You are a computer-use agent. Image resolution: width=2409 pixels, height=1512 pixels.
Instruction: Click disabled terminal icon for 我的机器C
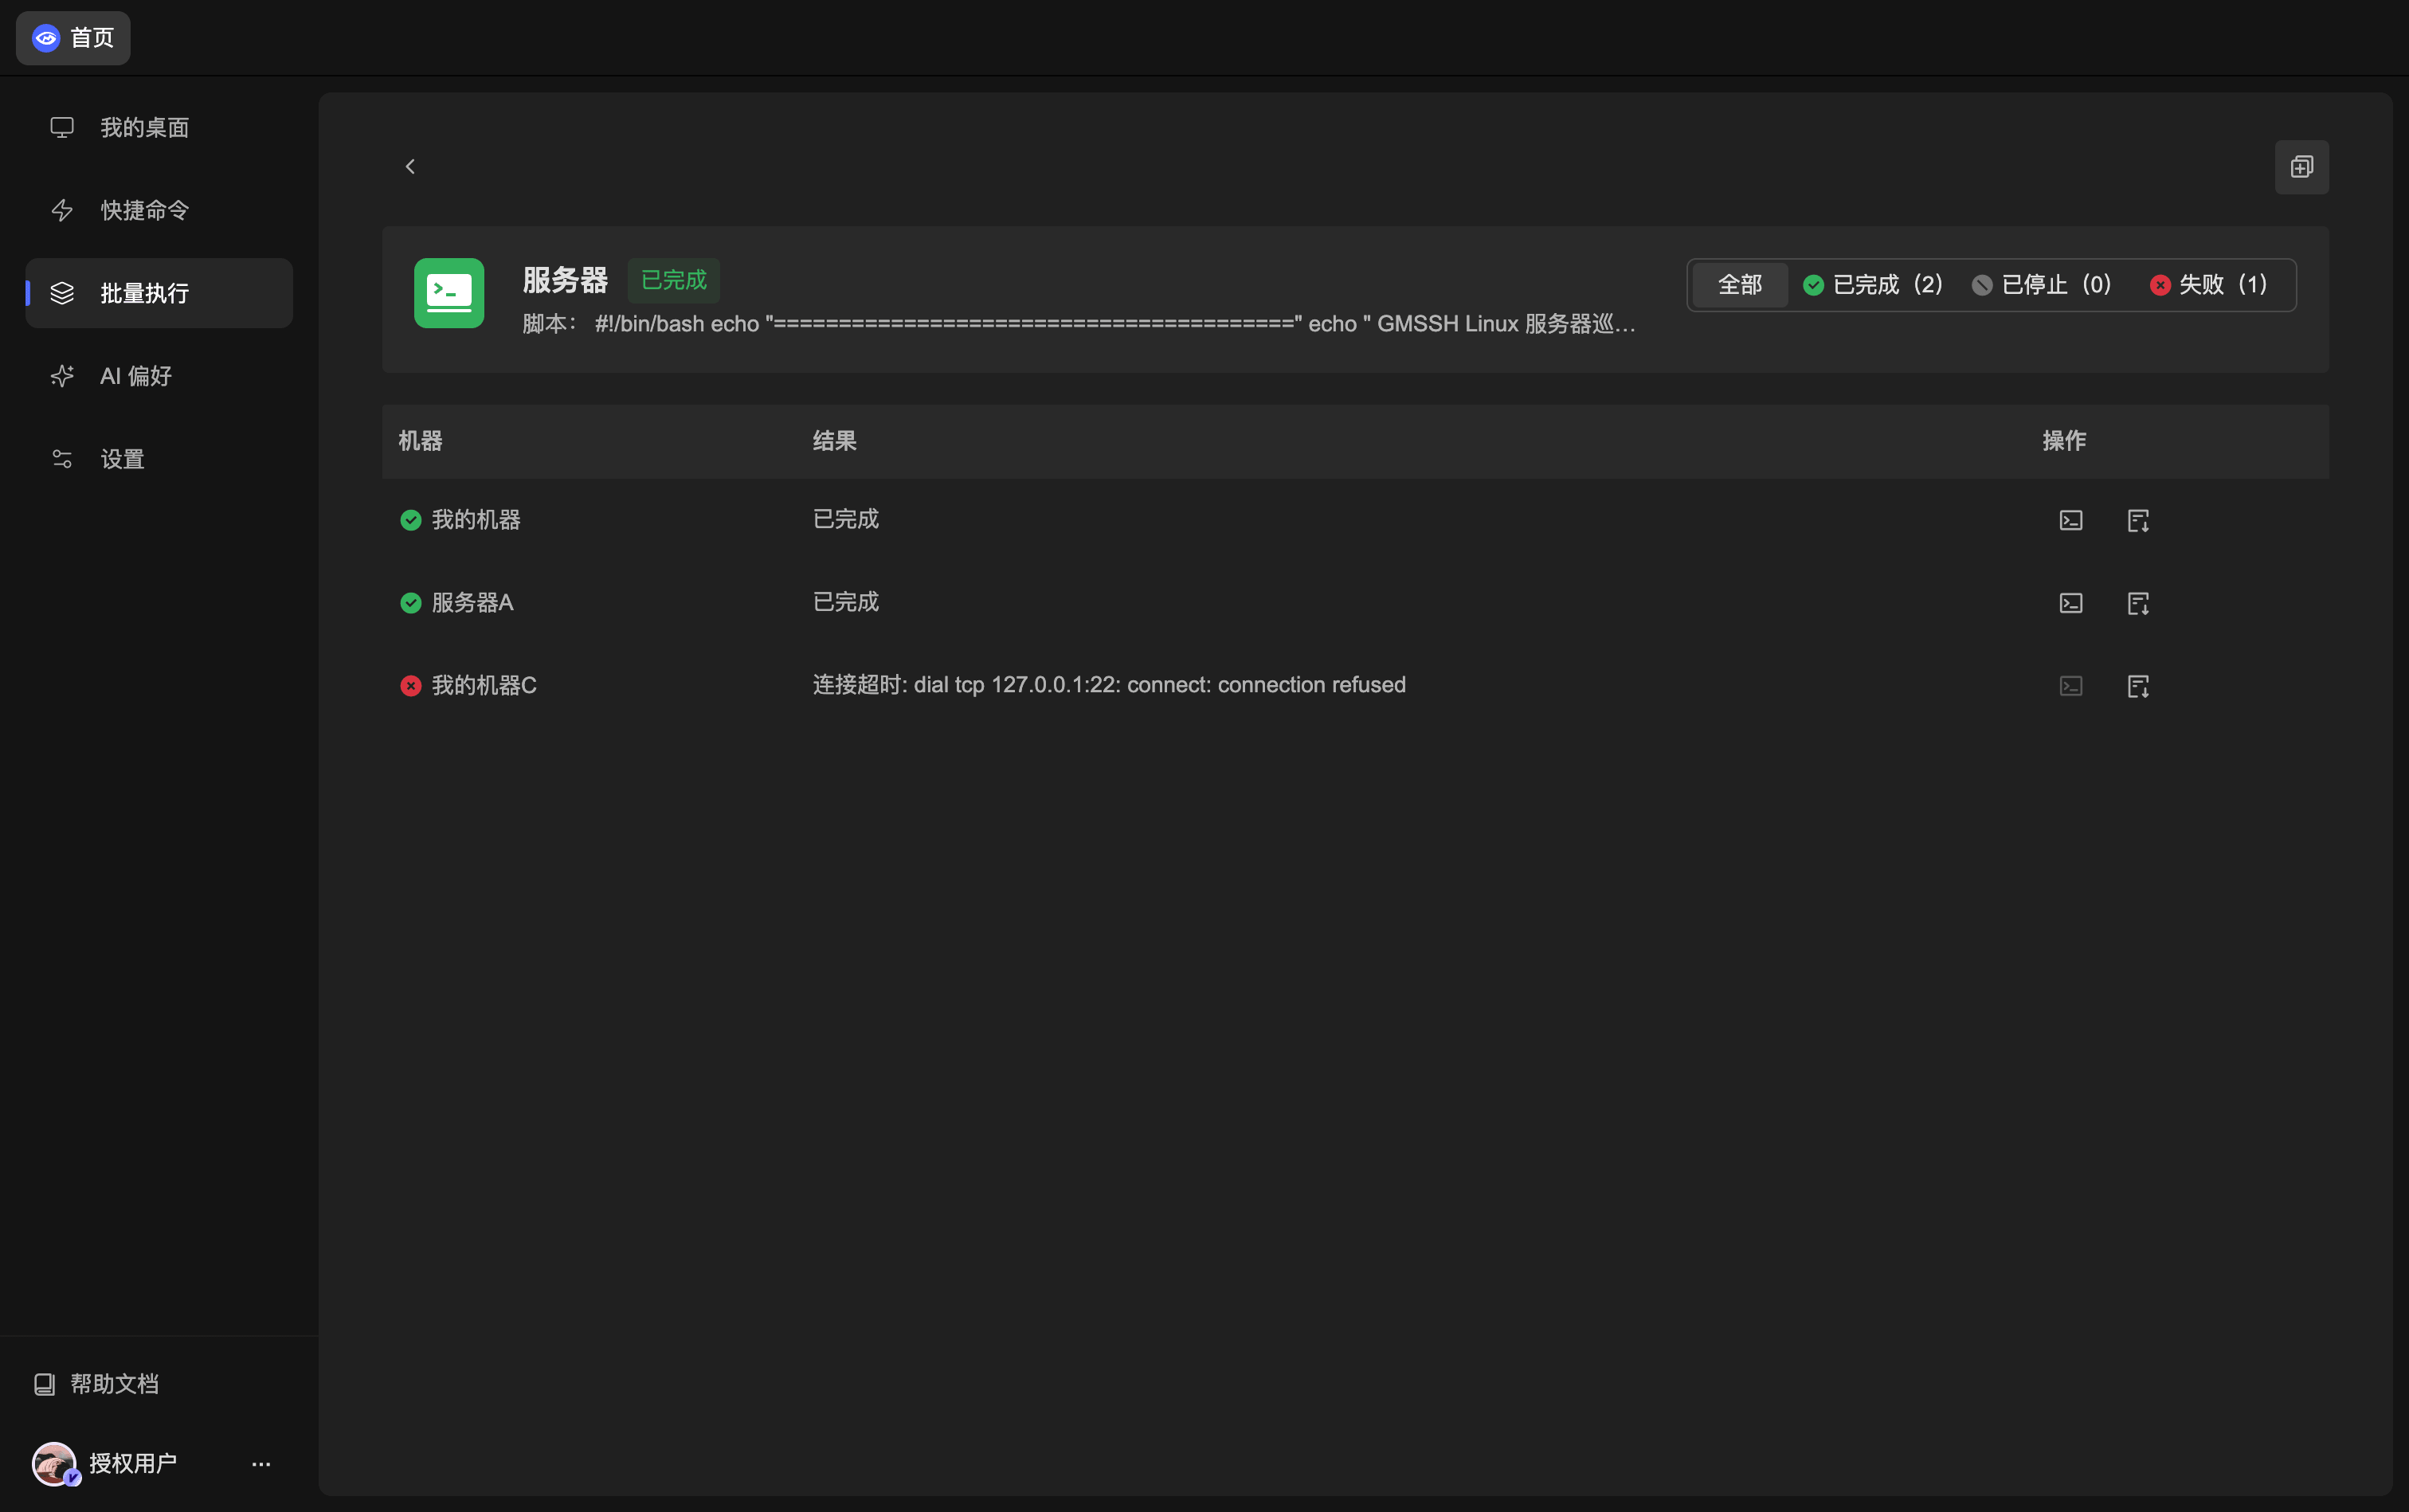2071,686
